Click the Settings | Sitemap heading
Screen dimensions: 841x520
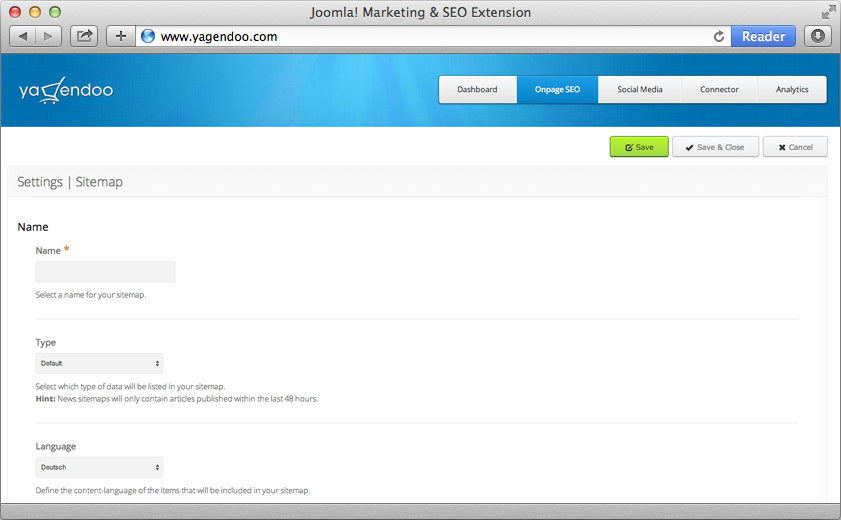70,182
